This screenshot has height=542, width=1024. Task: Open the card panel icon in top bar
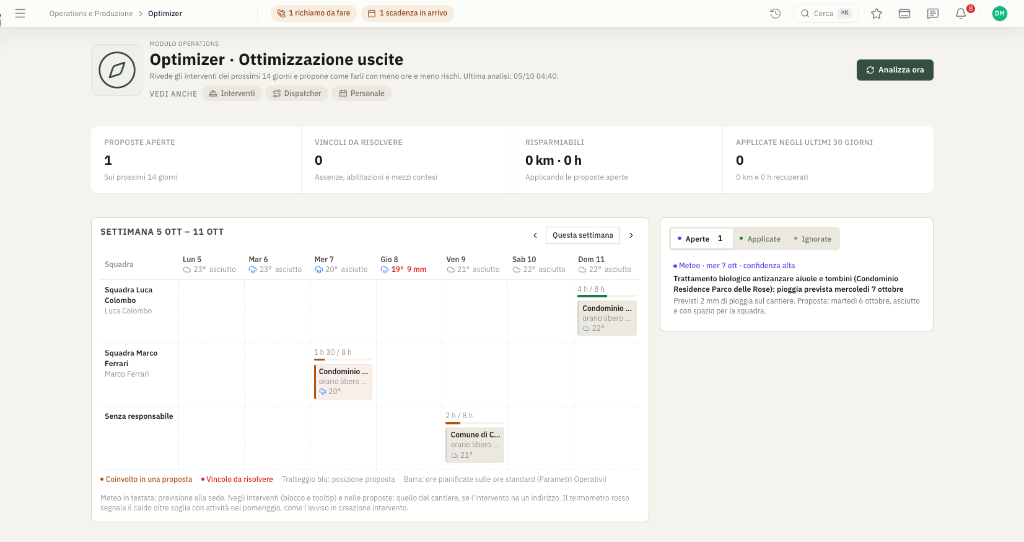[x=904, y=13]
